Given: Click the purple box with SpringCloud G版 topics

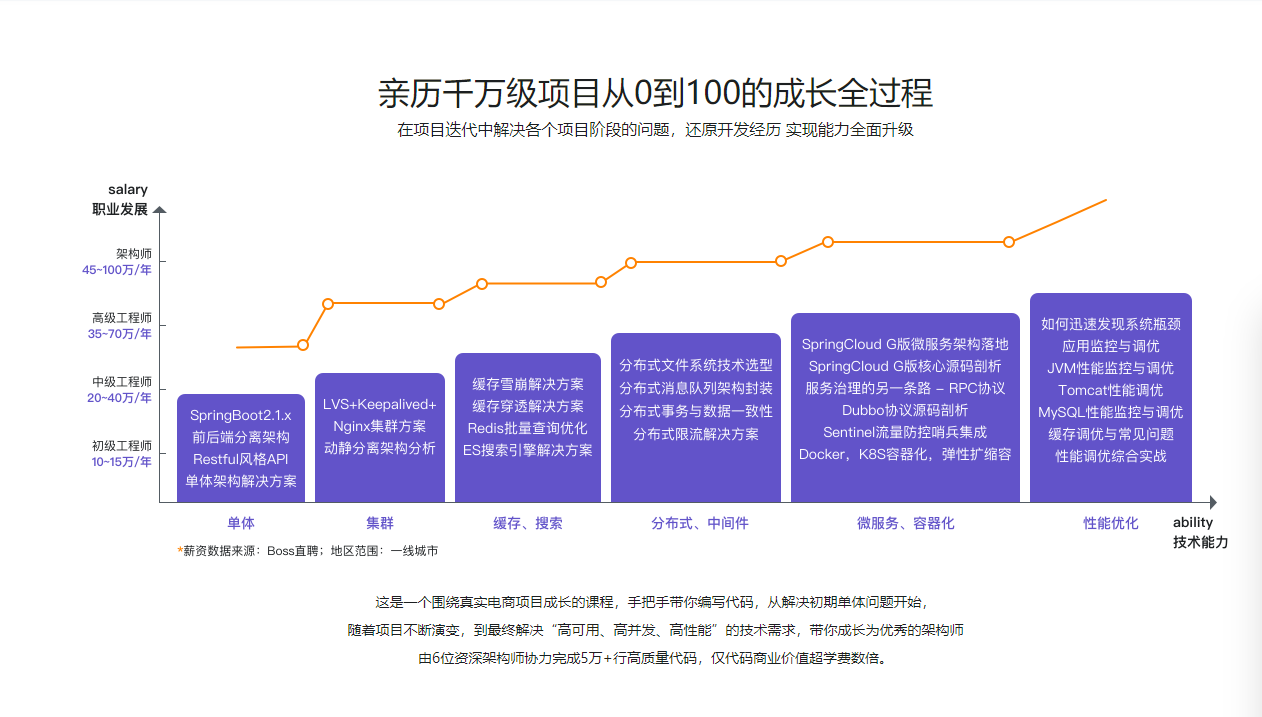Looking at the screenshot, I should 905,407.
